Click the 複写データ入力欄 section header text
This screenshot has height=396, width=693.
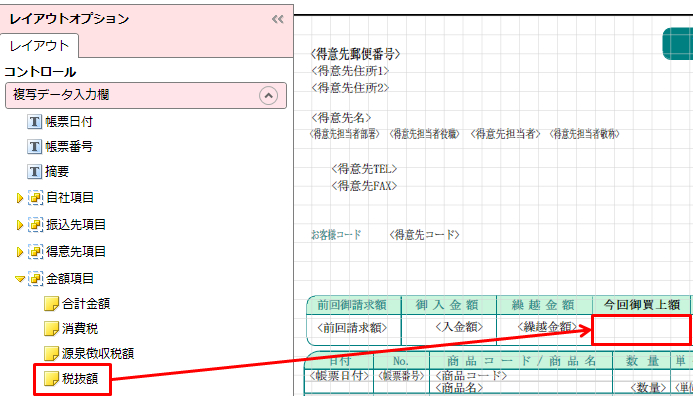coord(61,95)
